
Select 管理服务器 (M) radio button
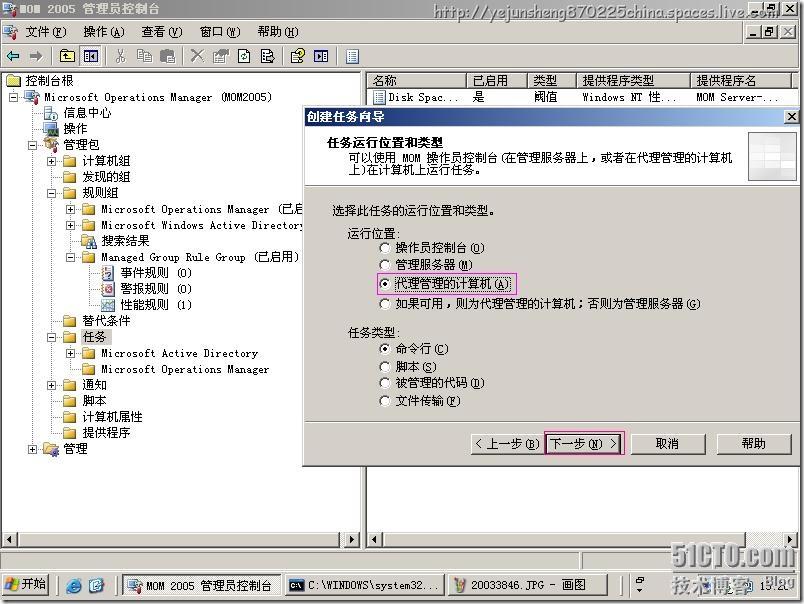[x=385, y=265]
